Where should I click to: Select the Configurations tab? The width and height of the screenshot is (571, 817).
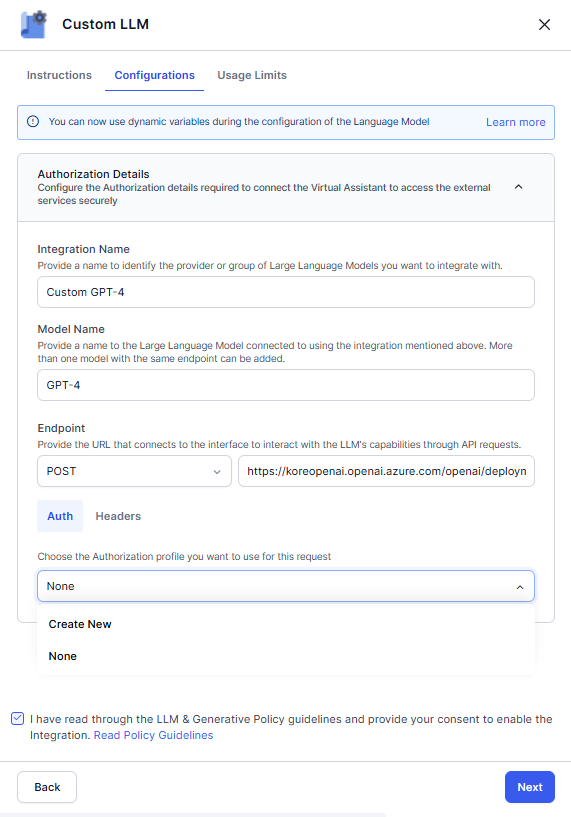tap(155, 75)
